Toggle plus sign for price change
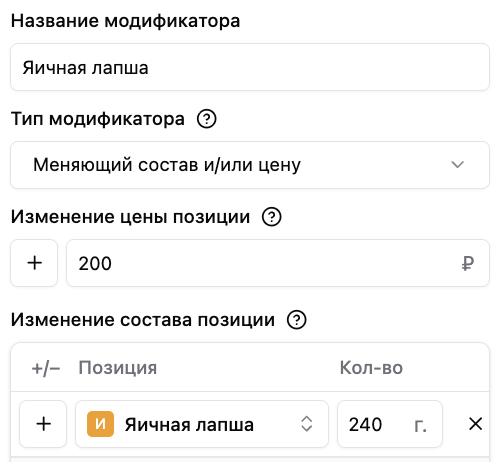498x462 pixels. pyautogui.click(x=34, y=263)
